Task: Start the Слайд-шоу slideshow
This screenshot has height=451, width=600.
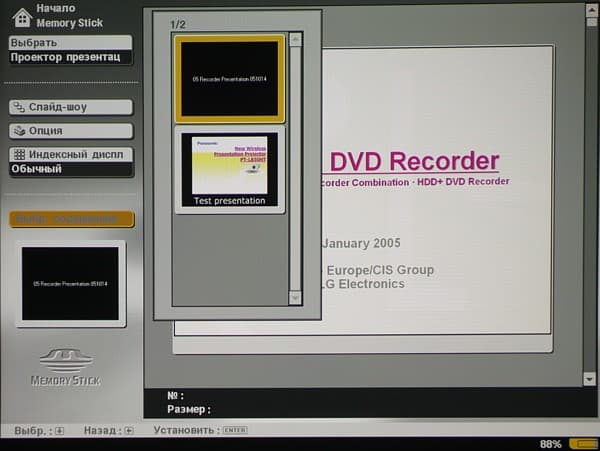Action: [71, 107]
